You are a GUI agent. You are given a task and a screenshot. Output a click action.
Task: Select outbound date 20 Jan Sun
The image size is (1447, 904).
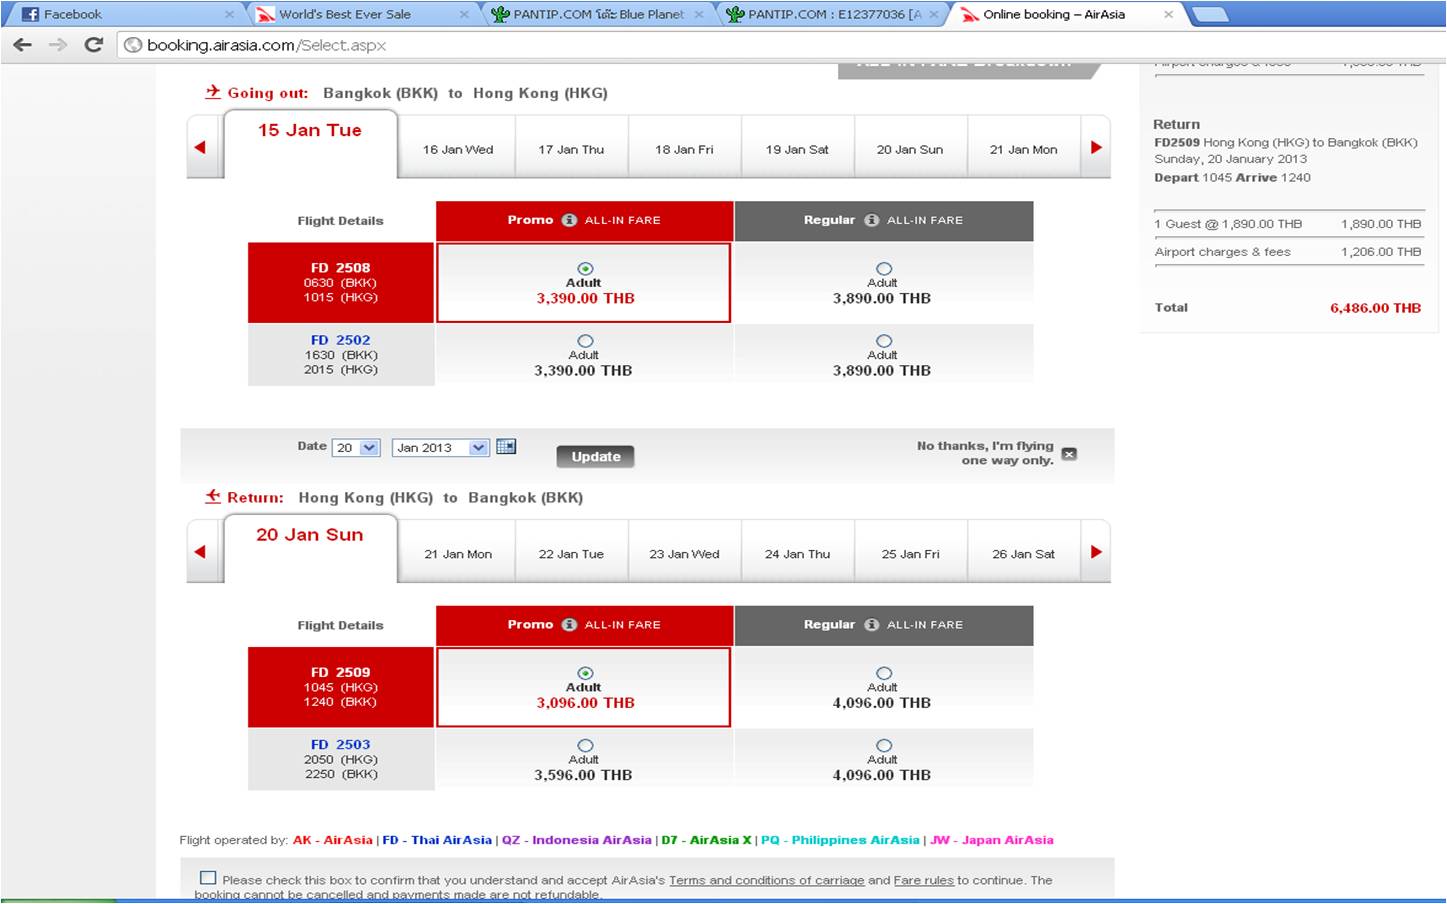coord(910,149)
